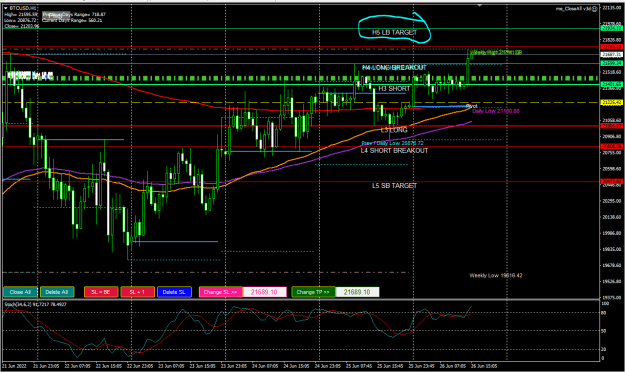
Task: Select the H5 LB TARGET label
Action: point(394,32)
